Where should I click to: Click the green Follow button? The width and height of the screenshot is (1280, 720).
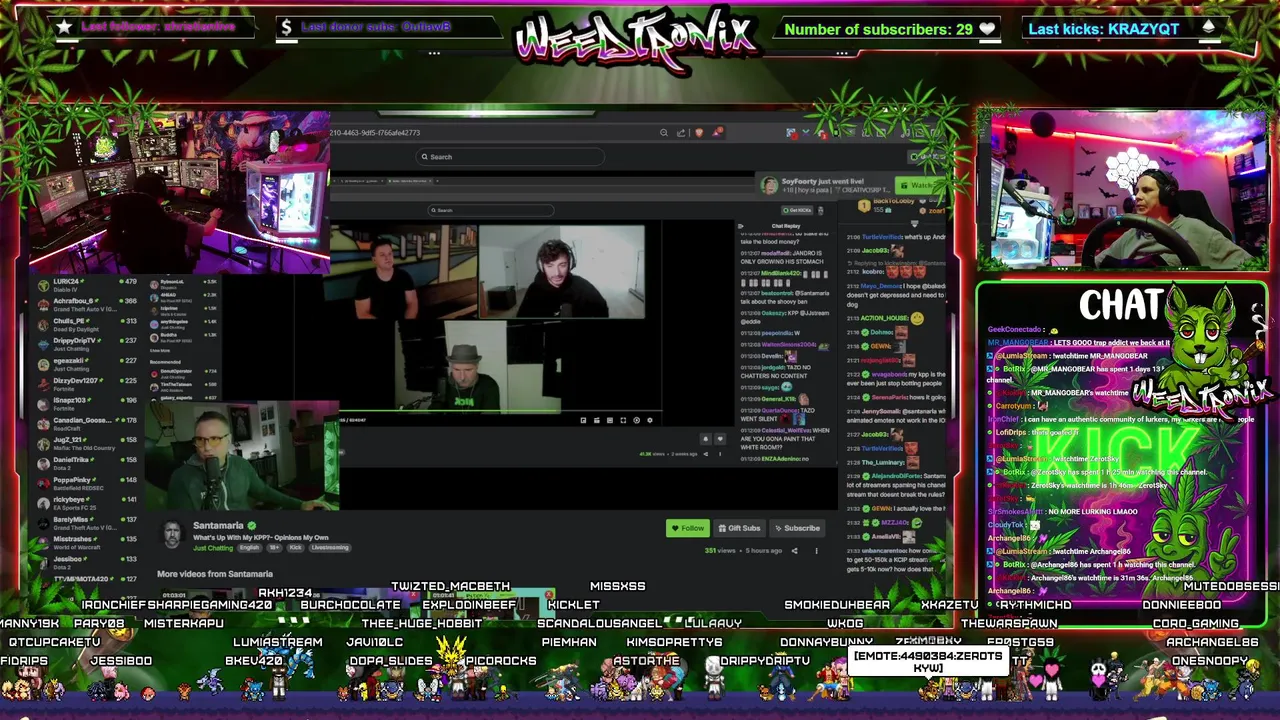[x=687, y=528]
